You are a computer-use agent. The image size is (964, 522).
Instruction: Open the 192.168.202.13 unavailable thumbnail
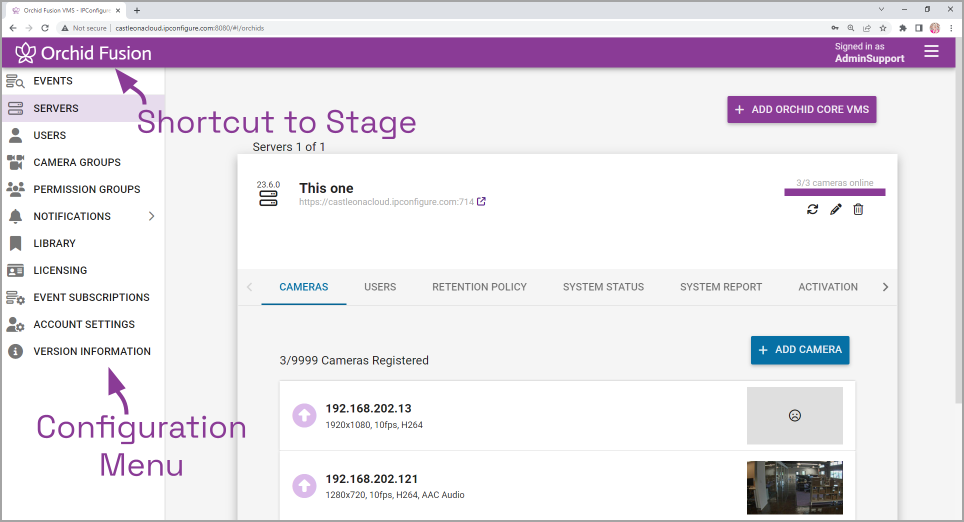tap(795, 416)
